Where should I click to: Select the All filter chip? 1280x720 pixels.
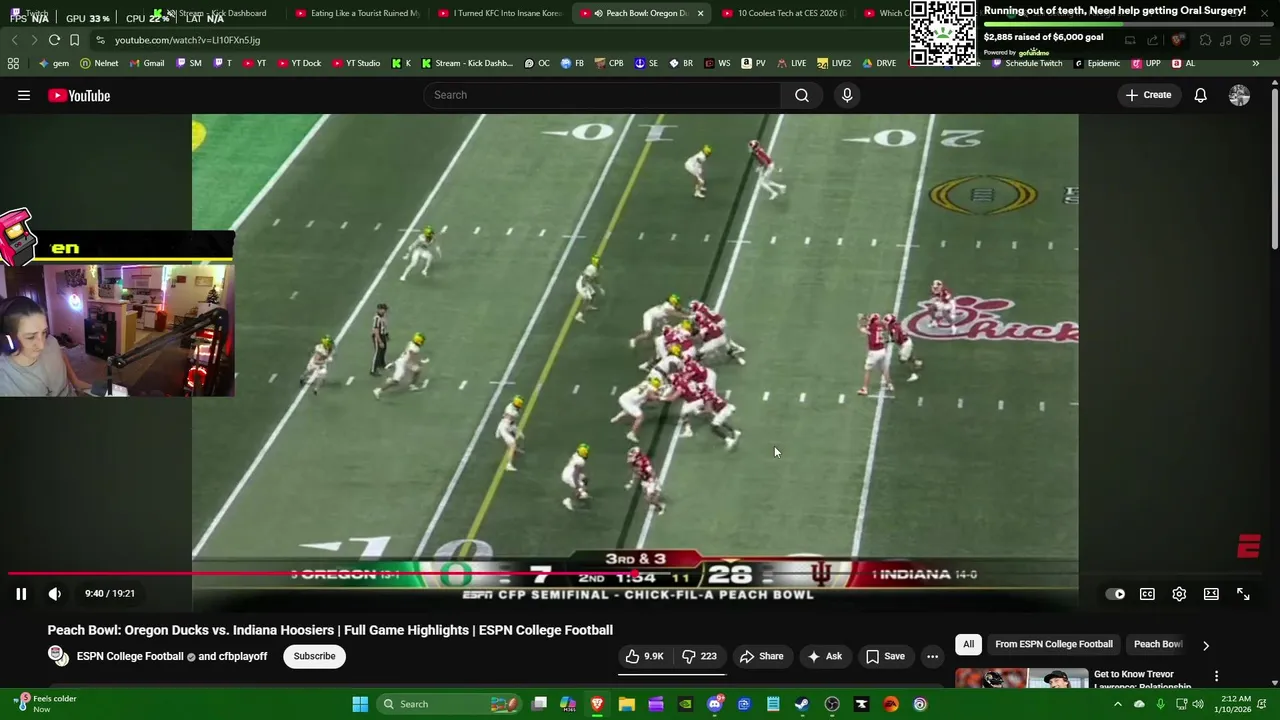(968, 644)
